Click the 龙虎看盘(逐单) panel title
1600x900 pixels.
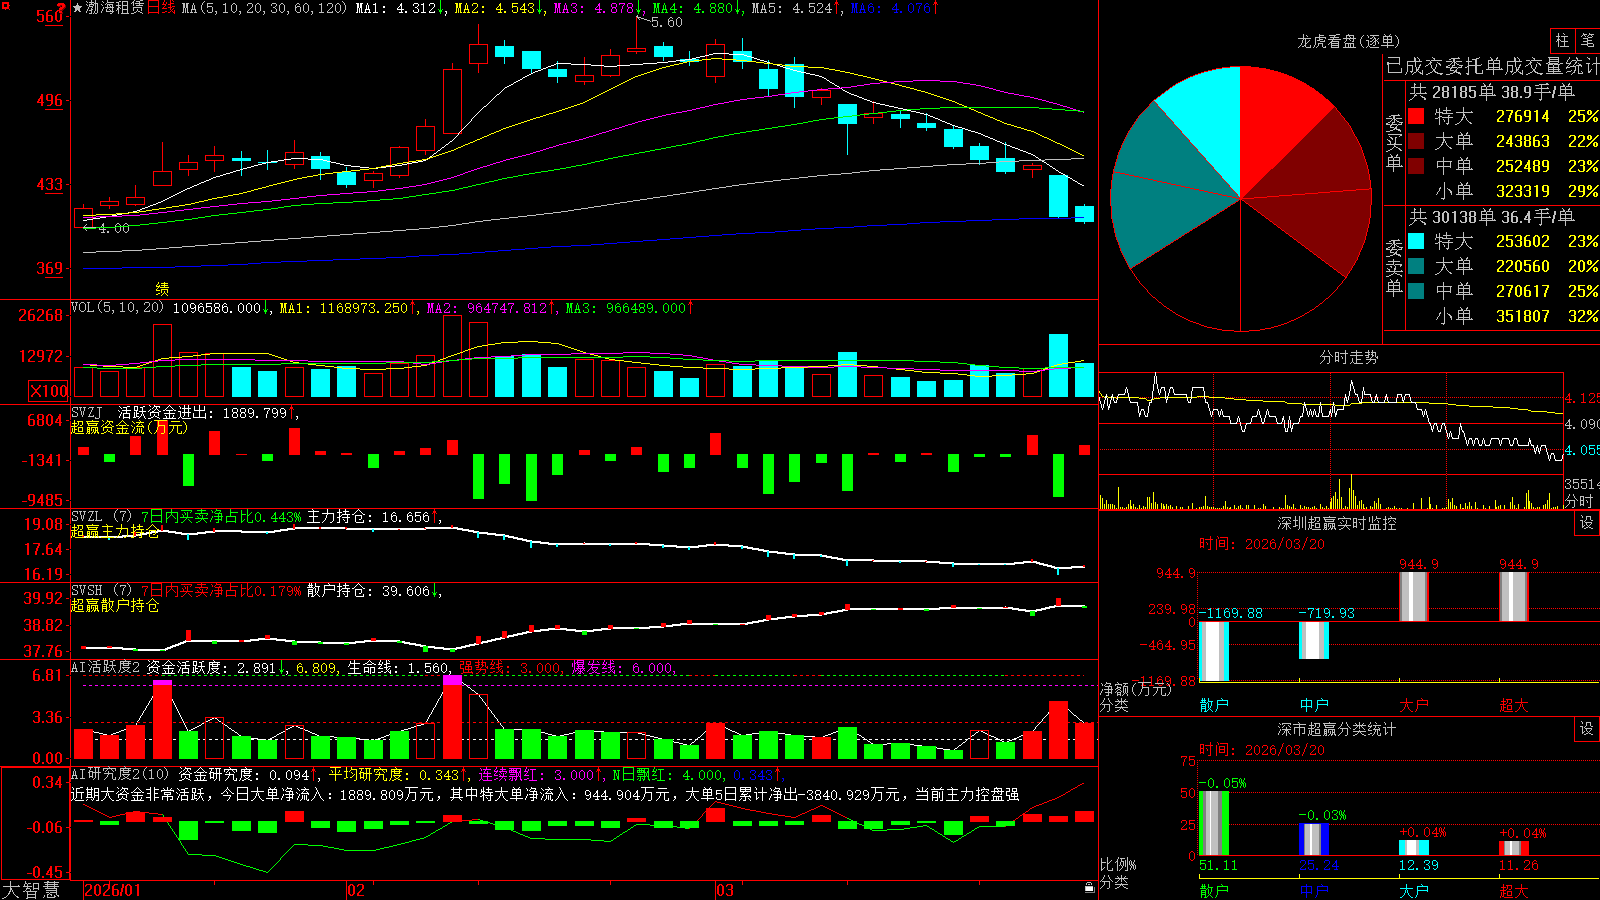click(x=1348, y=41)
